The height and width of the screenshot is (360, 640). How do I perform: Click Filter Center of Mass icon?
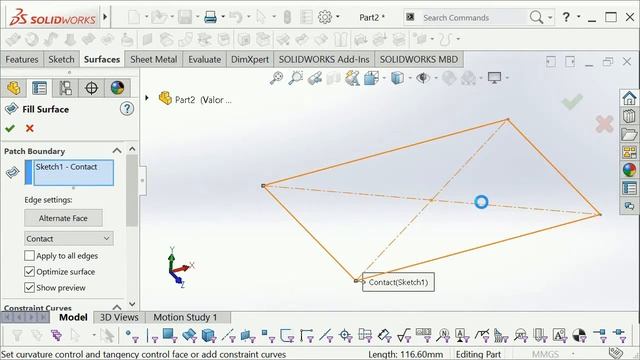pyautogui.click(x=579, y=336)
